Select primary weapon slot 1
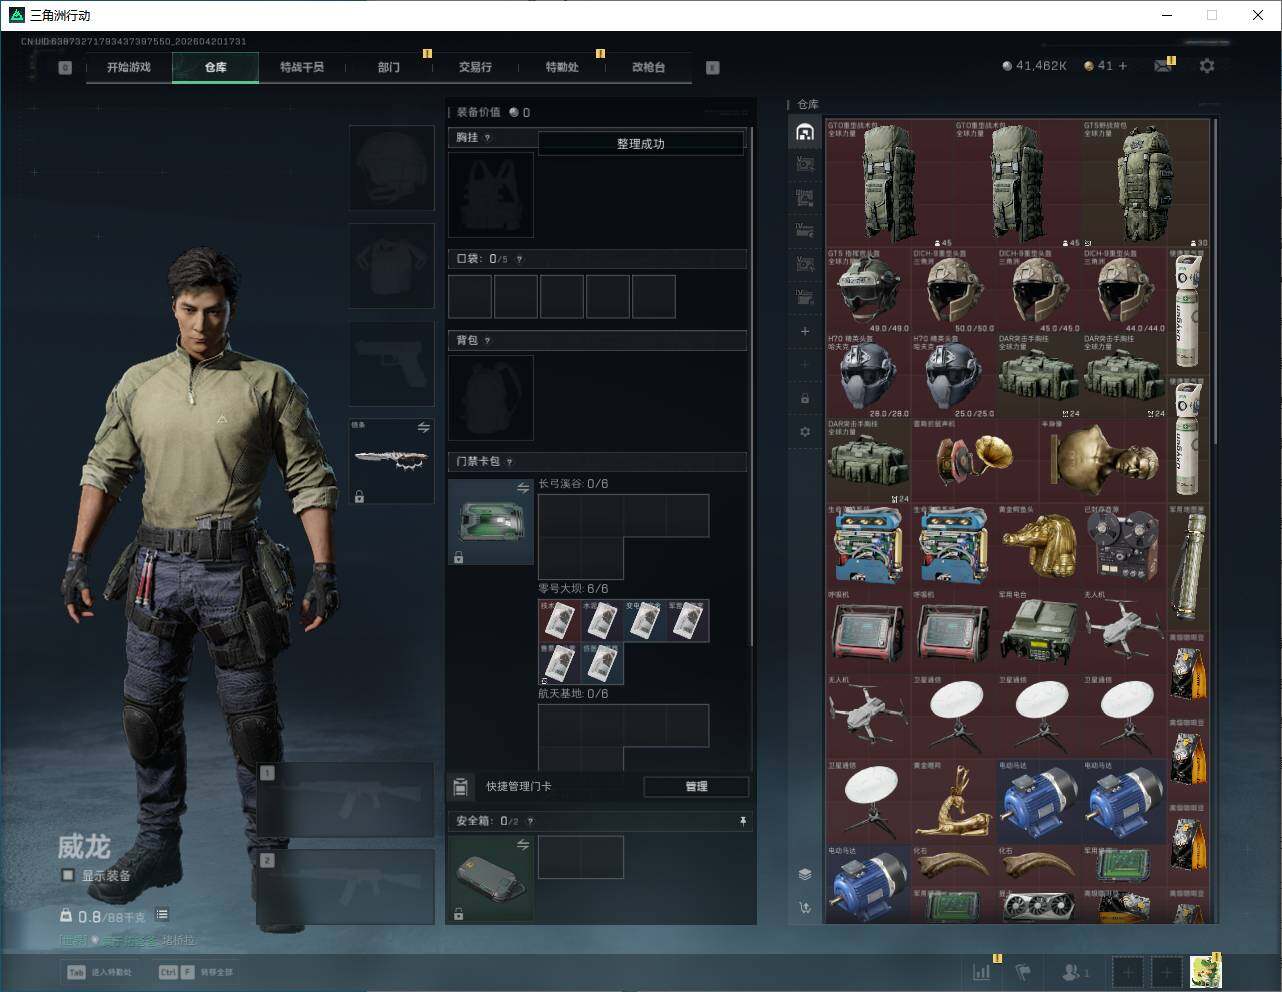The image size is (1282, 992). (x=346, y=800)
